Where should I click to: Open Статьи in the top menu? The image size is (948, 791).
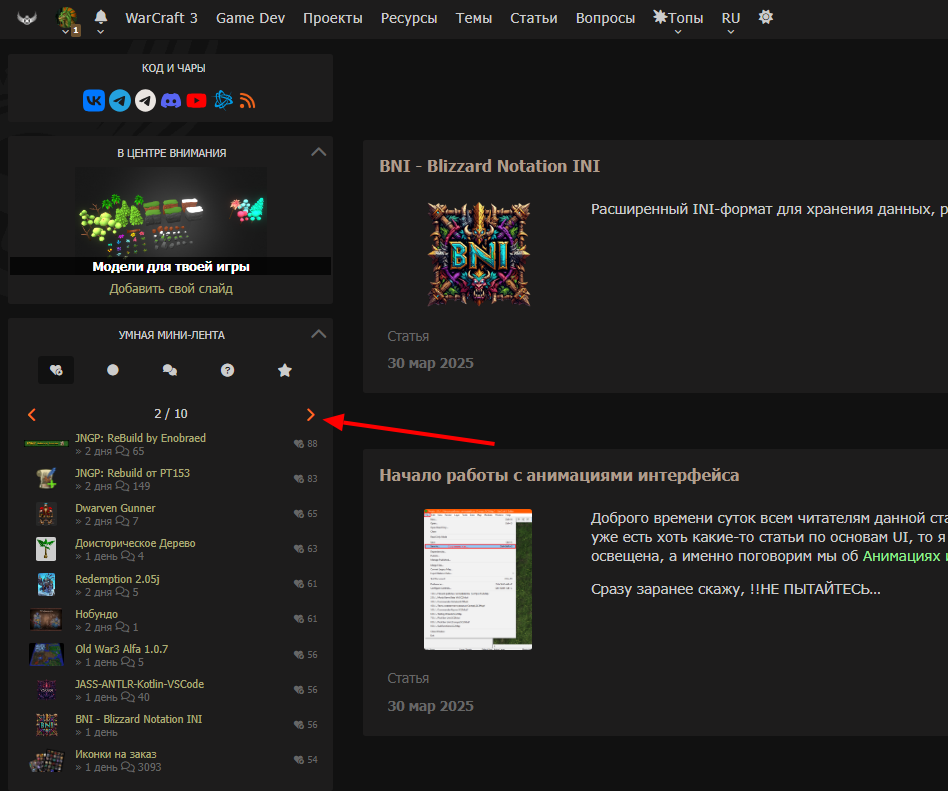click(x=533, y=18)
